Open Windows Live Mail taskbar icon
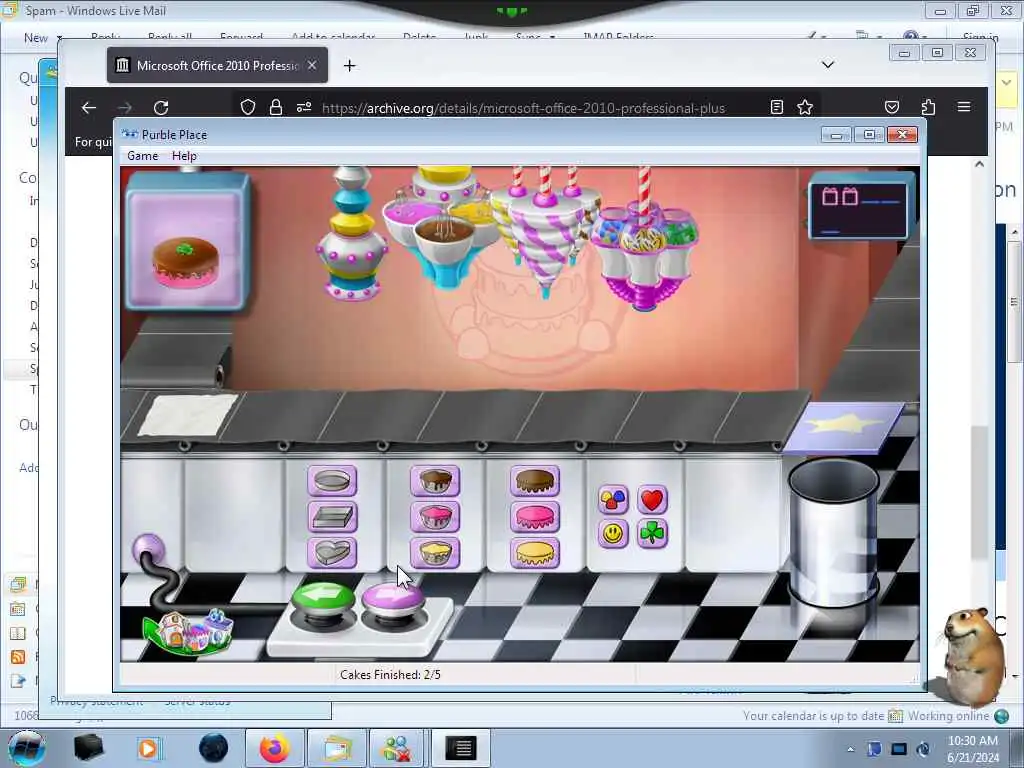This screenshot has width=1024, height=768. point(337,748)
